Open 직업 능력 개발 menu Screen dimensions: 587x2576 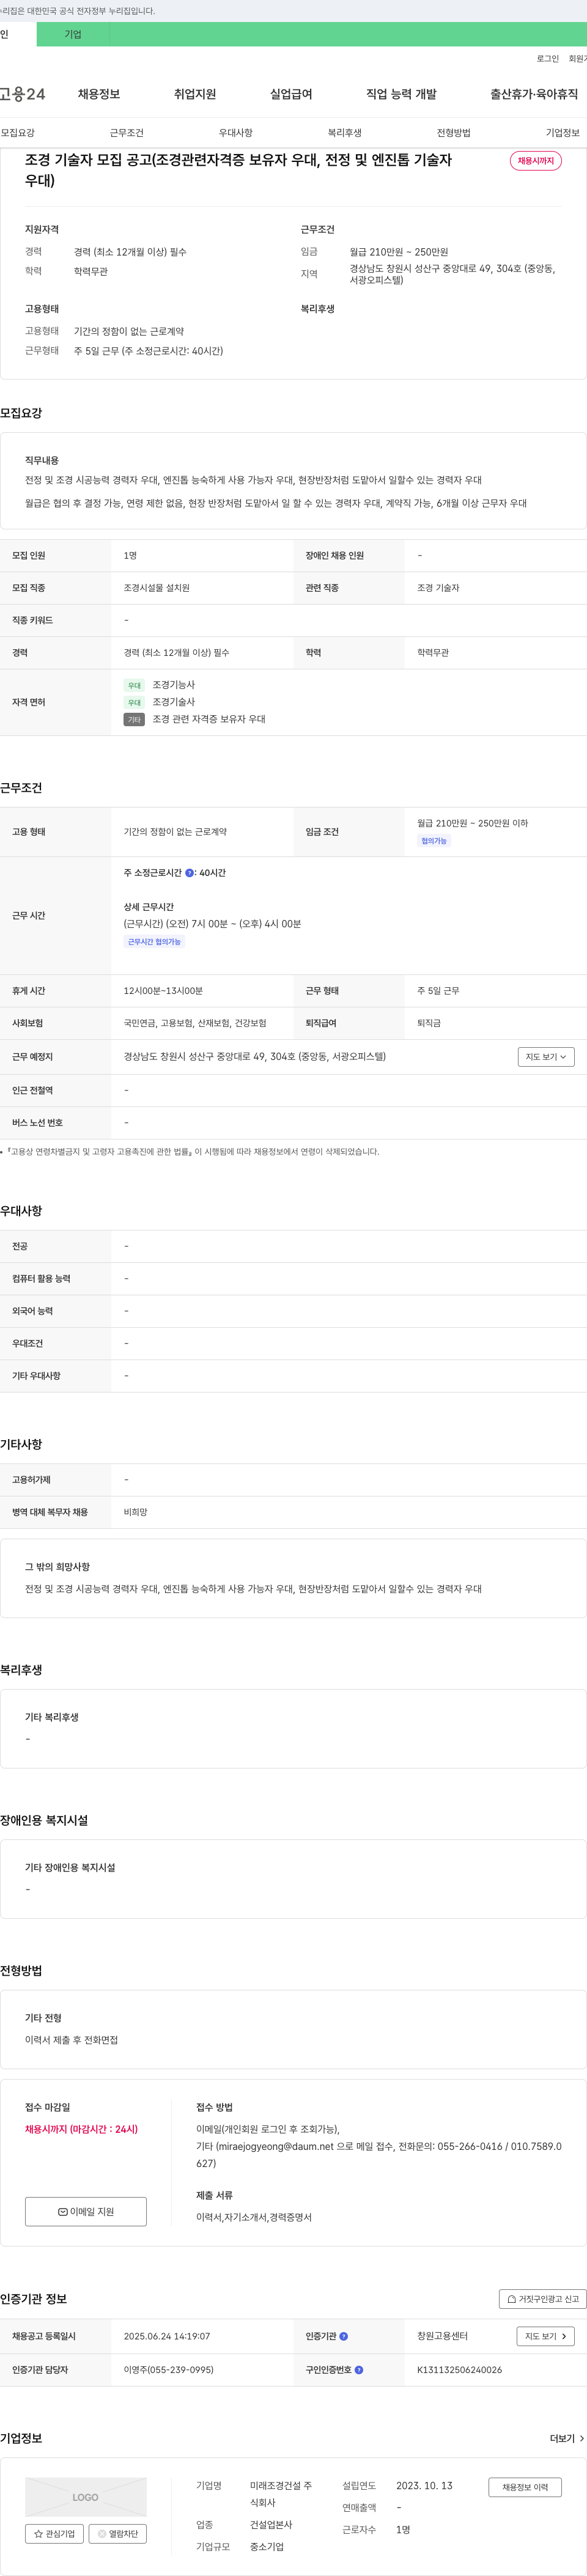[x=401, y=94]
